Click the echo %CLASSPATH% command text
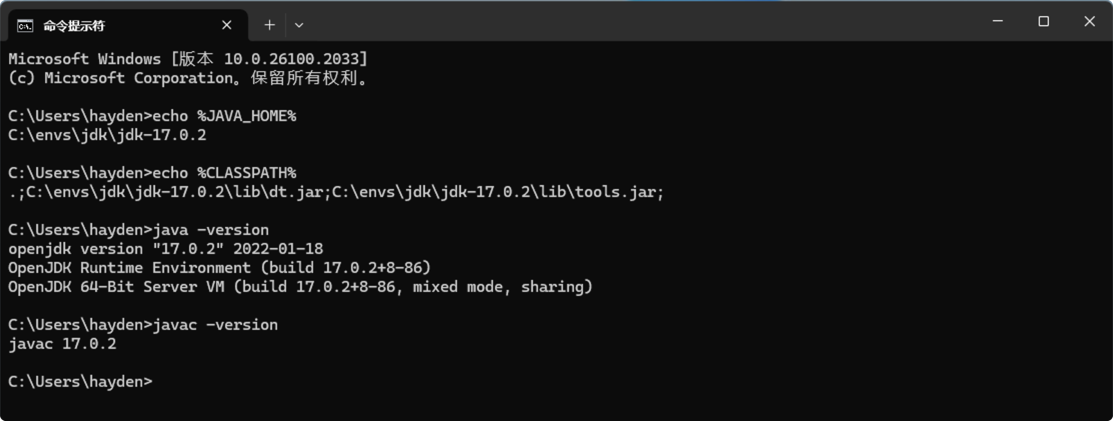This screenshot has width=1113, height=421. pyautogui.click(x=224, y=173)
